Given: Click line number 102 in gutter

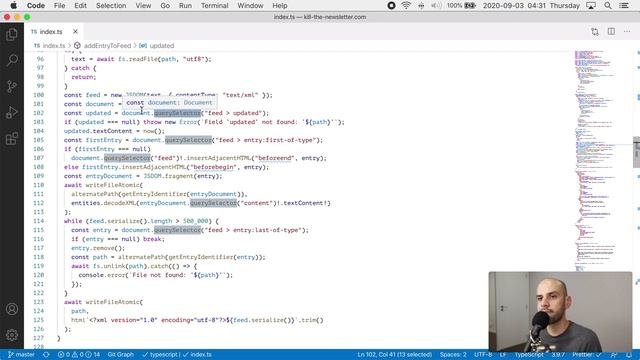Looking at the screenshot, I should pos(39,113).
